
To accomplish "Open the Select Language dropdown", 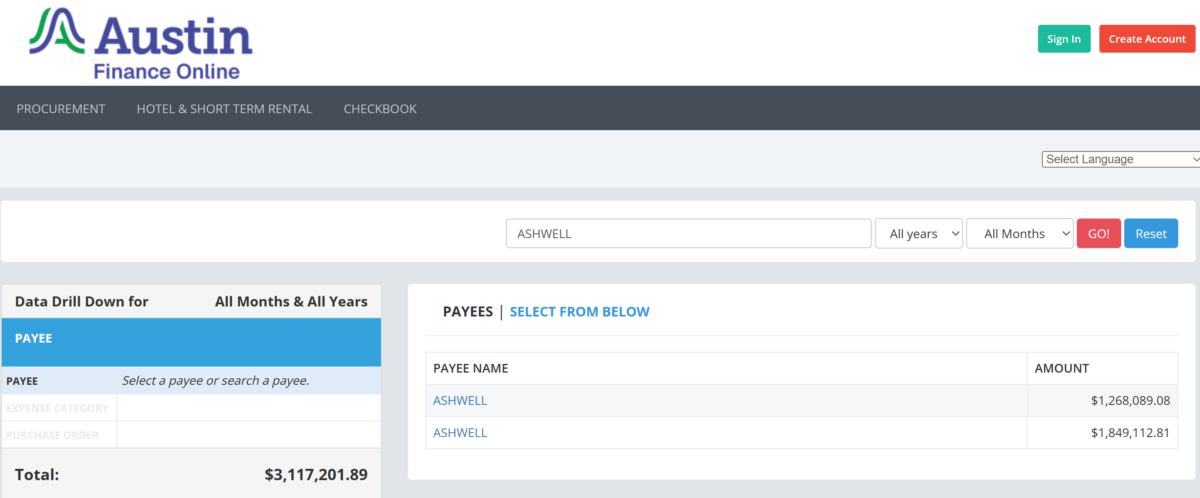I will [x=1121, y=159].
